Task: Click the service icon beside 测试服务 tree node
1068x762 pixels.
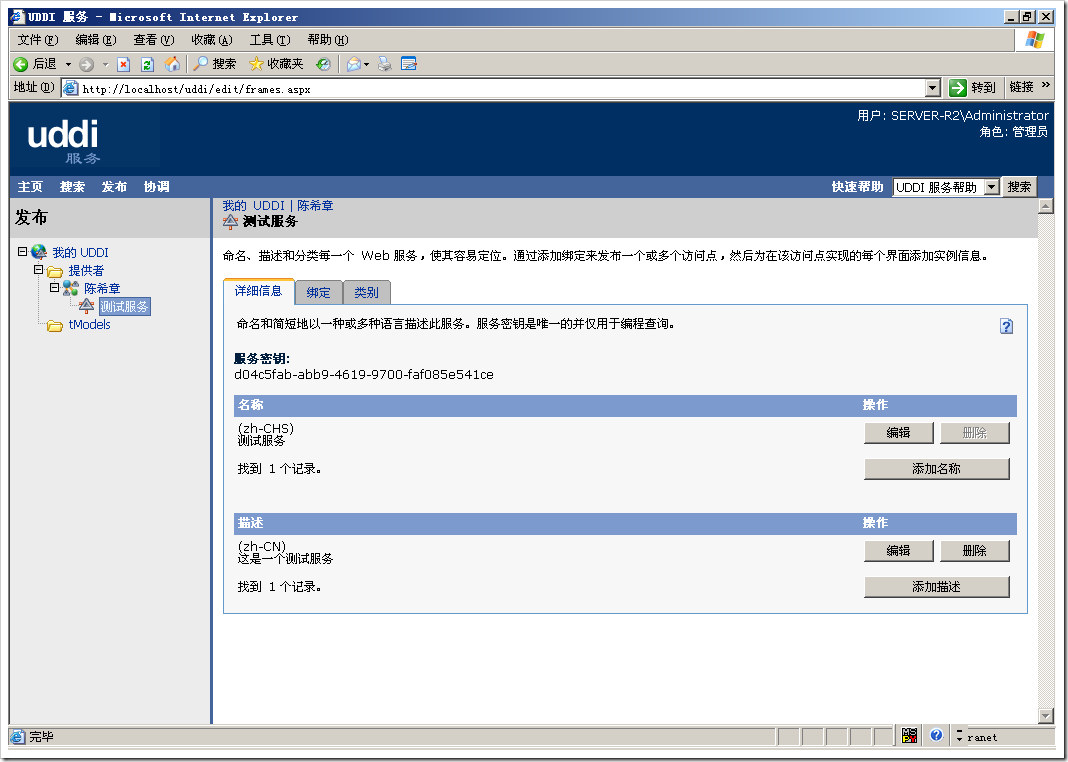Action: click(x=87, y=306)
